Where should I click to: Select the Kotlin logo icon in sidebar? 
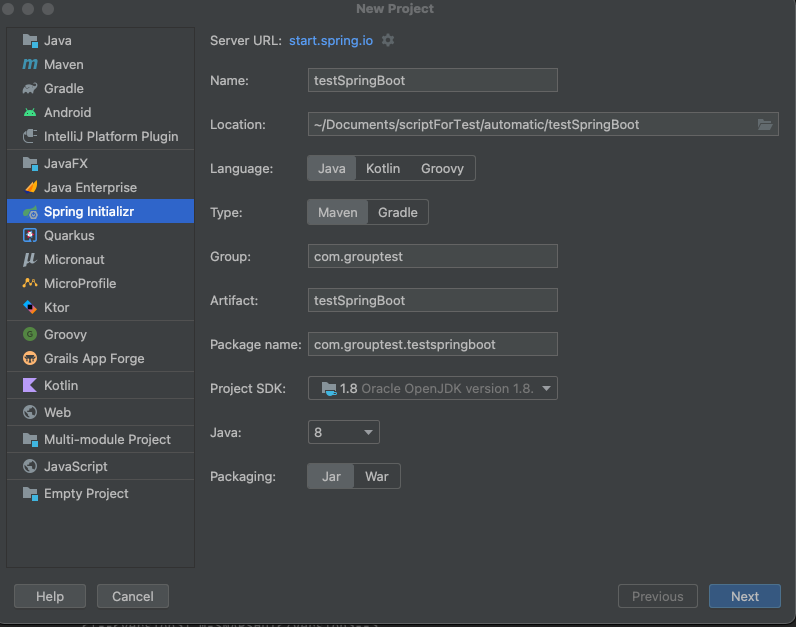[x=29, y=386]
